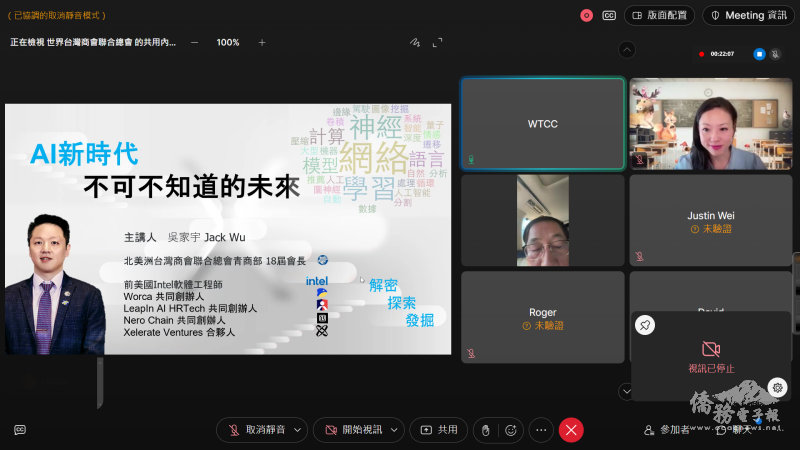Leave meeting with red X button
This screenshot has height=450, width=800.
pyautogui.click(x=571, y=430)
